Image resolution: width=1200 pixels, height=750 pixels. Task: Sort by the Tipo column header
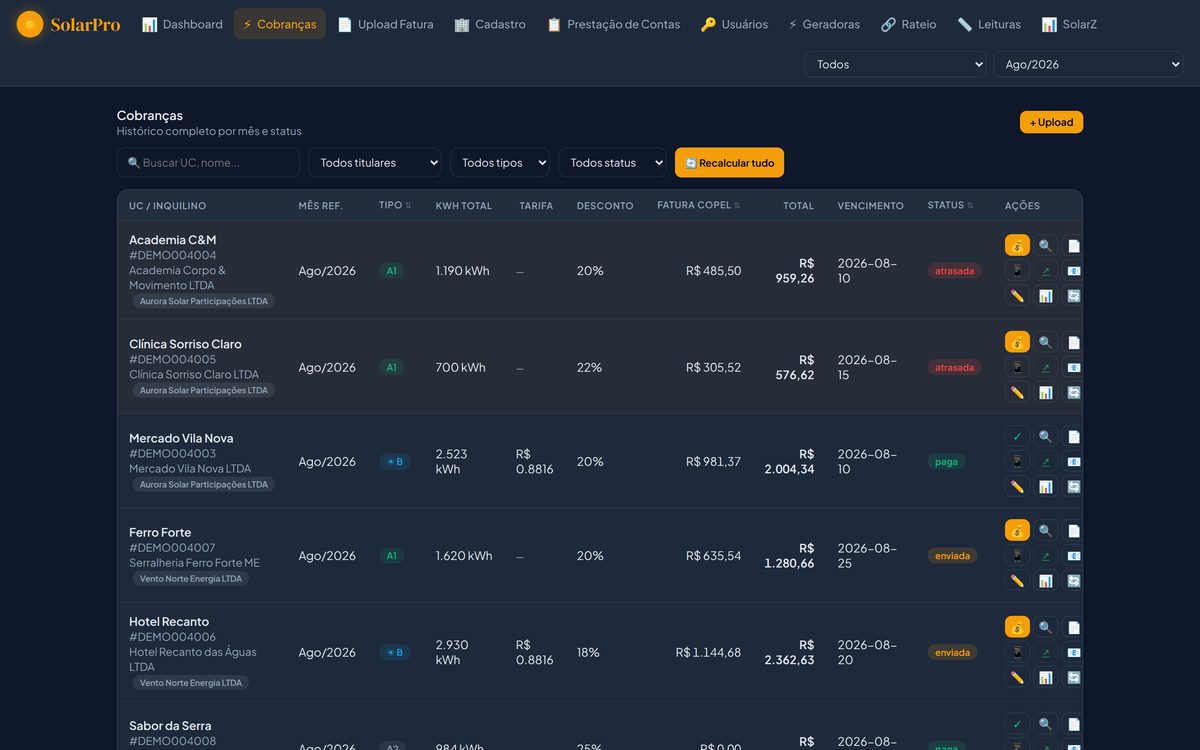395,205
